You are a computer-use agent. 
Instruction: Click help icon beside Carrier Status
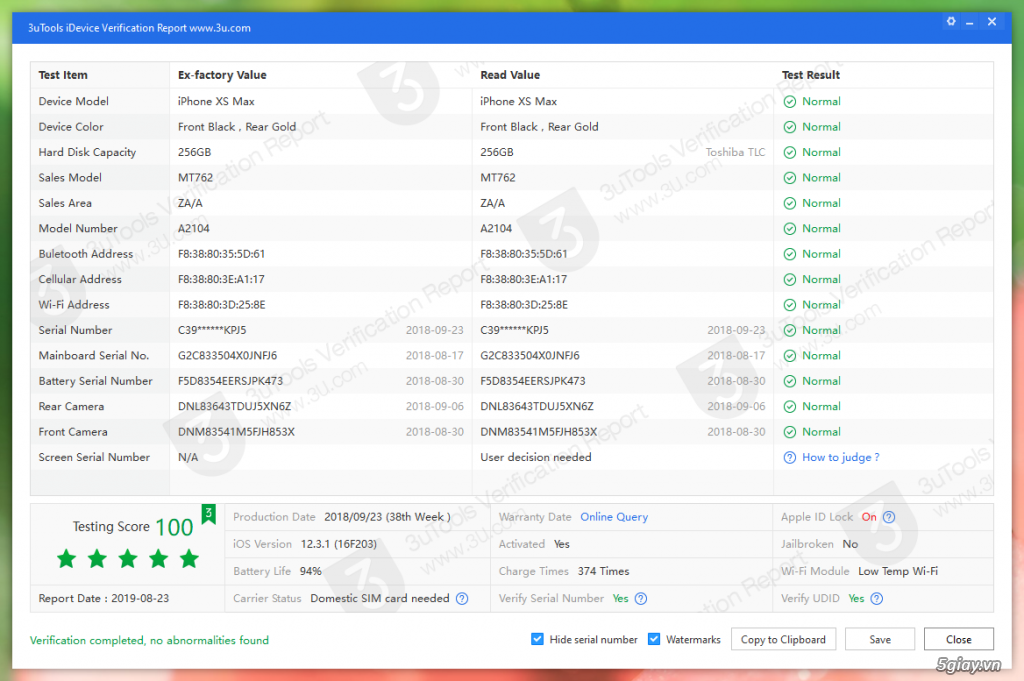coord(462,599)
